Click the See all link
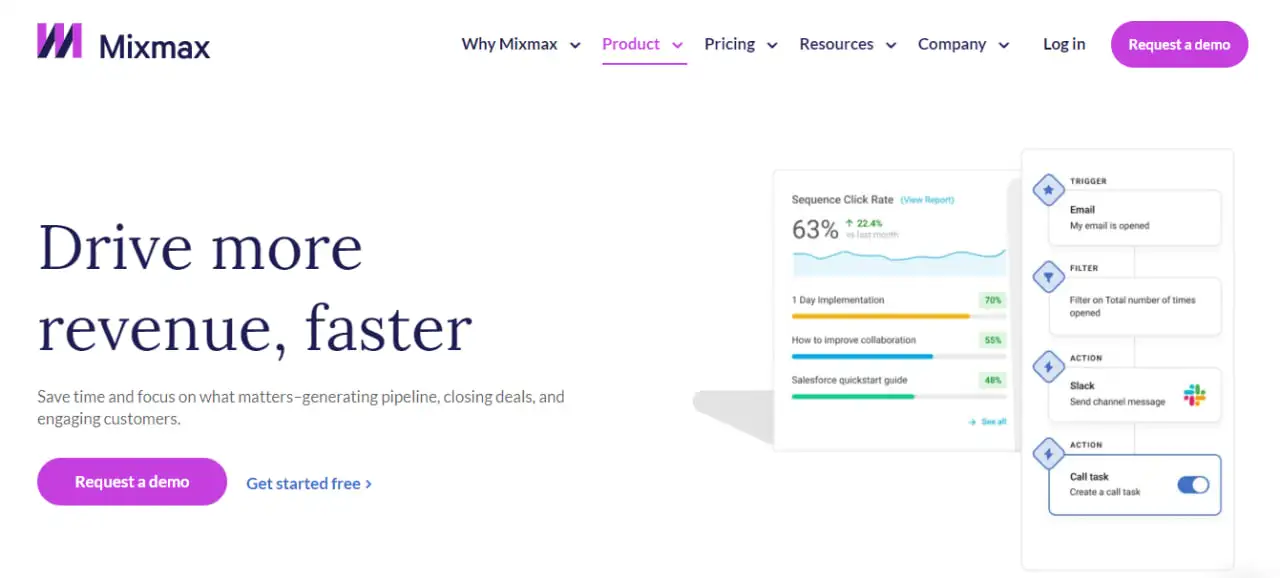The image size is (1280, 578). coord(987,422)
